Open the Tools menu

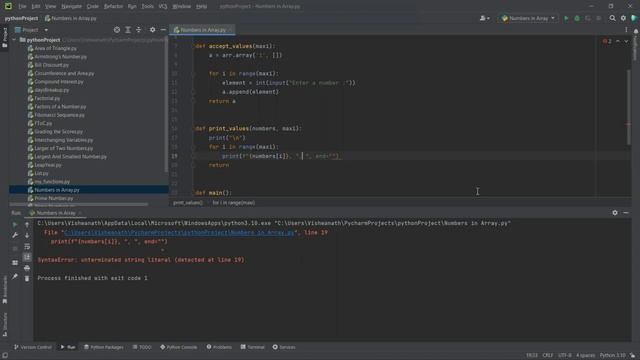click(x=148, y=7)
